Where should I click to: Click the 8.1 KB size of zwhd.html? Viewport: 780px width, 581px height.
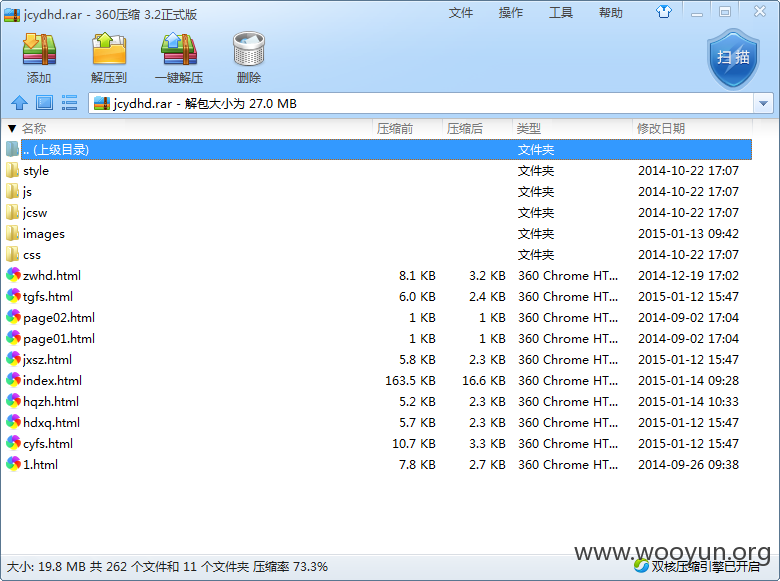(417, 276)
